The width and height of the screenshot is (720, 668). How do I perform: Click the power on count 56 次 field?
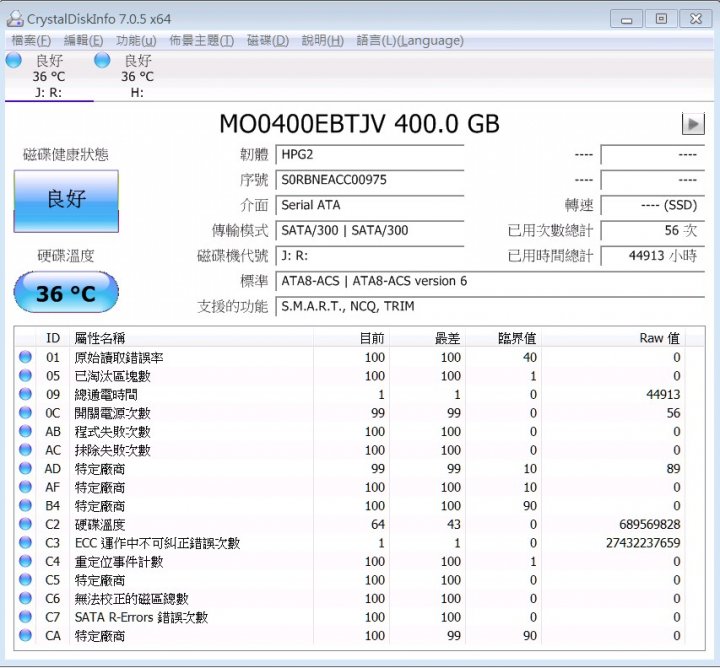[652, 230]
